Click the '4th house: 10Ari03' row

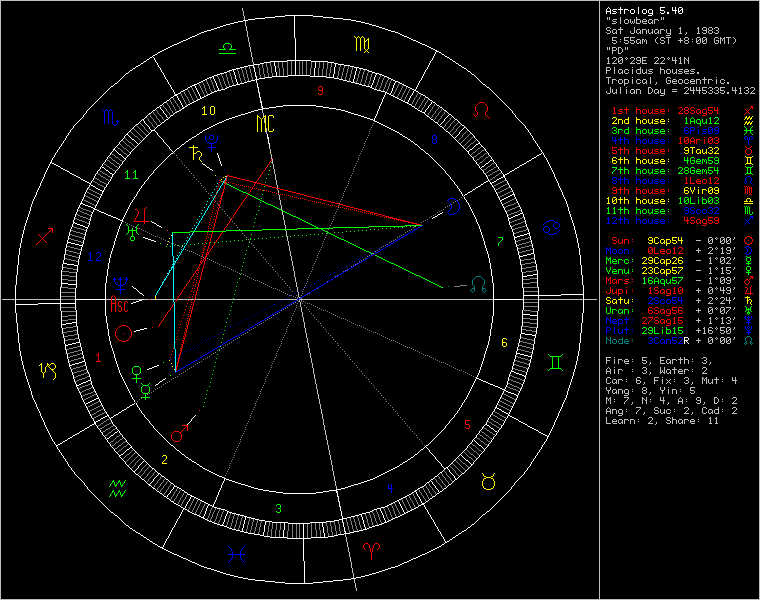(682, 141)
